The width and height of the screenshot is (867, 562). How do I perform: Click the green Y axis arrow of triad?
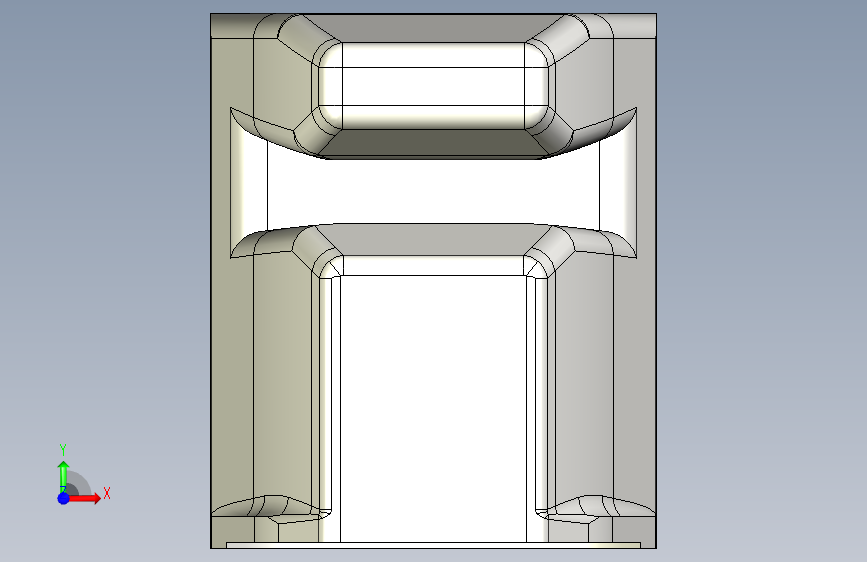64,476
